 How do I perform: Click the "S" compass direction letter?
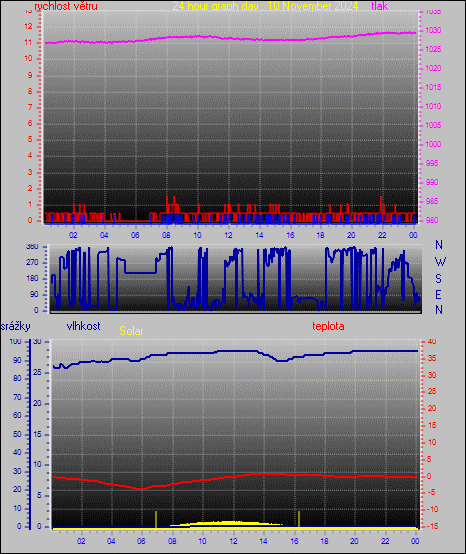438,279
